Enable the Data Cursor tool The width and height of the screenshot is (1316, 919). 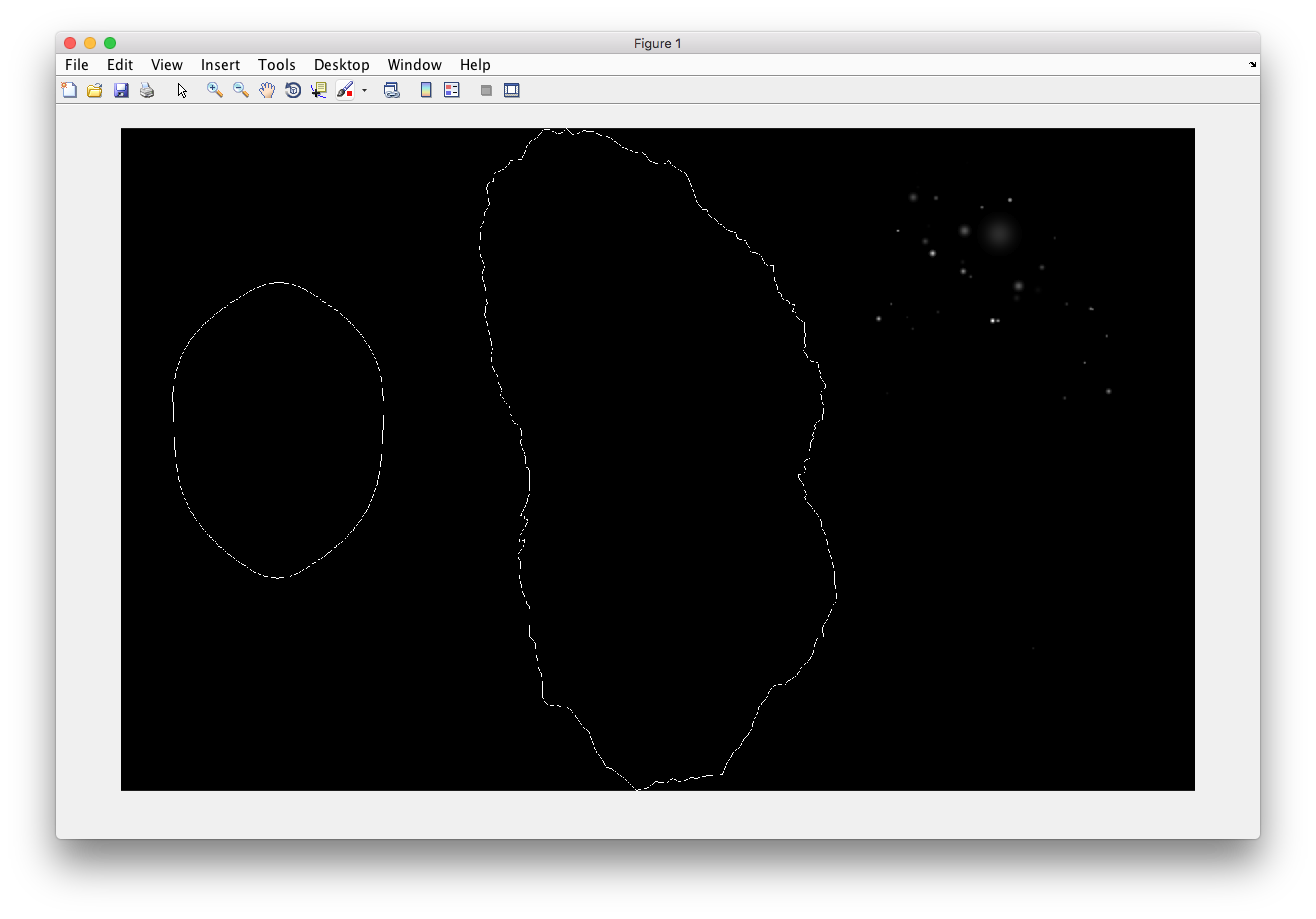pyautogui.click(x=319, y=90)
